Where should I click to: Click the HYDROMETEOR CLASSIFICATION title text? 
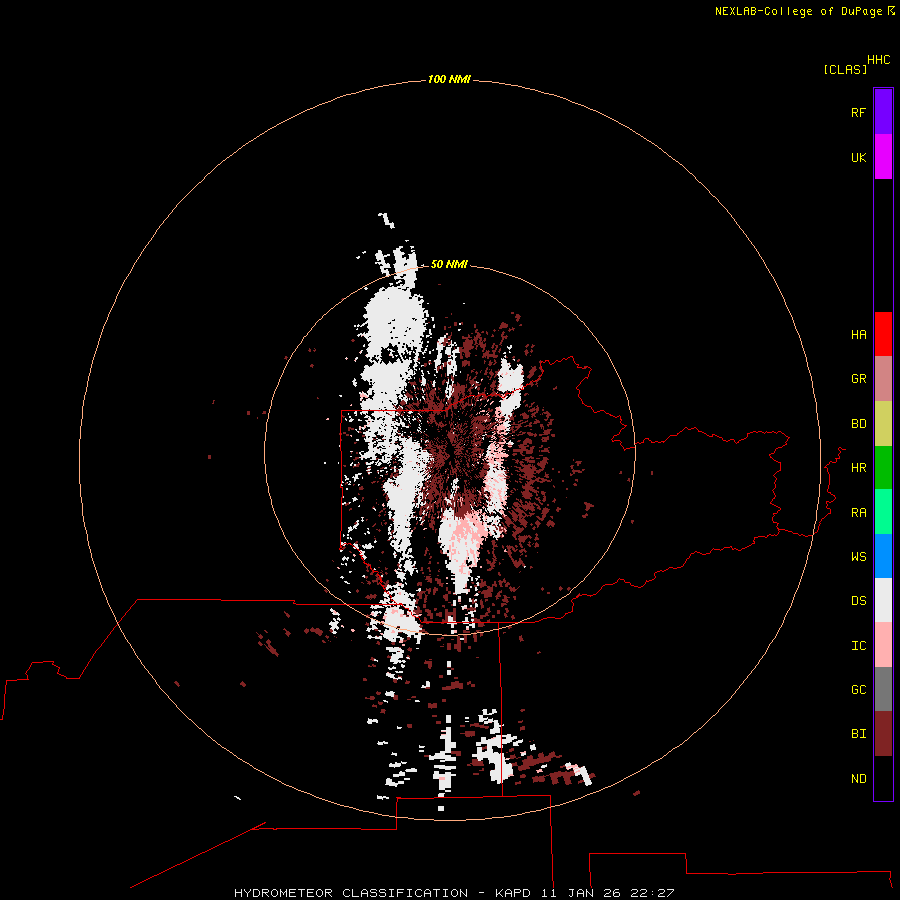pos(351,893)
